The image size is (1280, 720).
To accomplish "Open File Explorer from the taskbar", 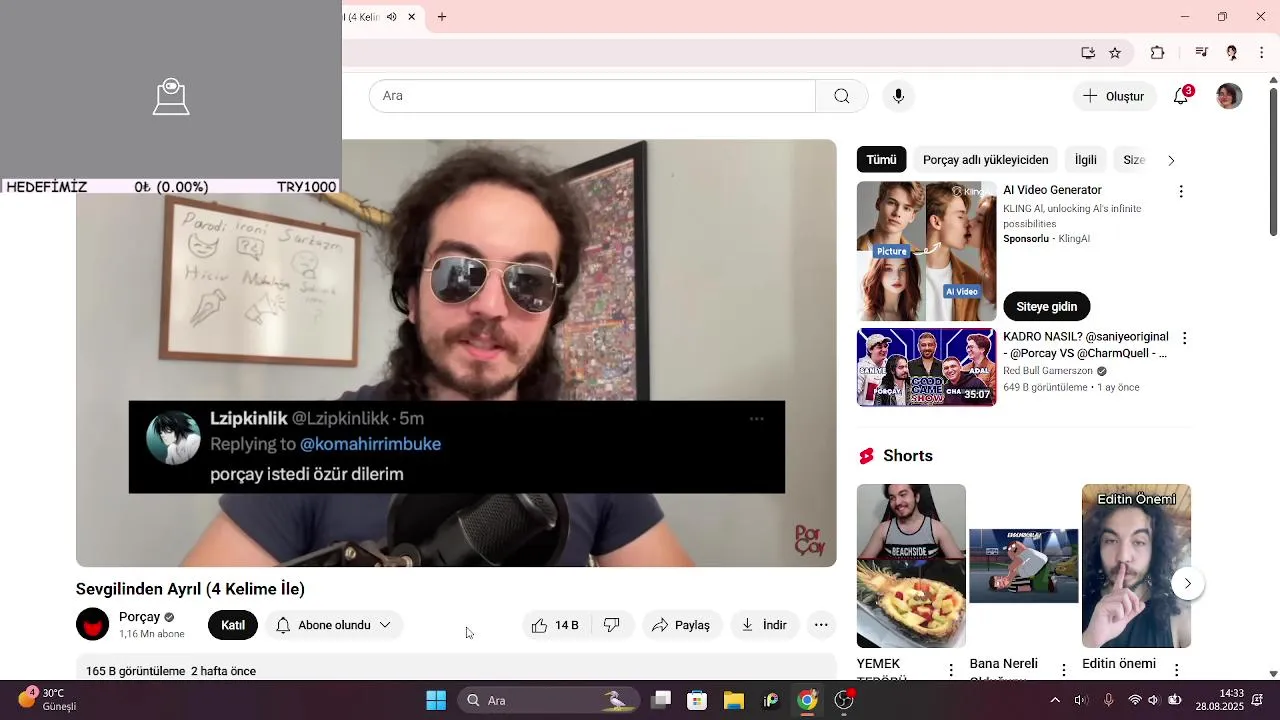I will (734, 700).
